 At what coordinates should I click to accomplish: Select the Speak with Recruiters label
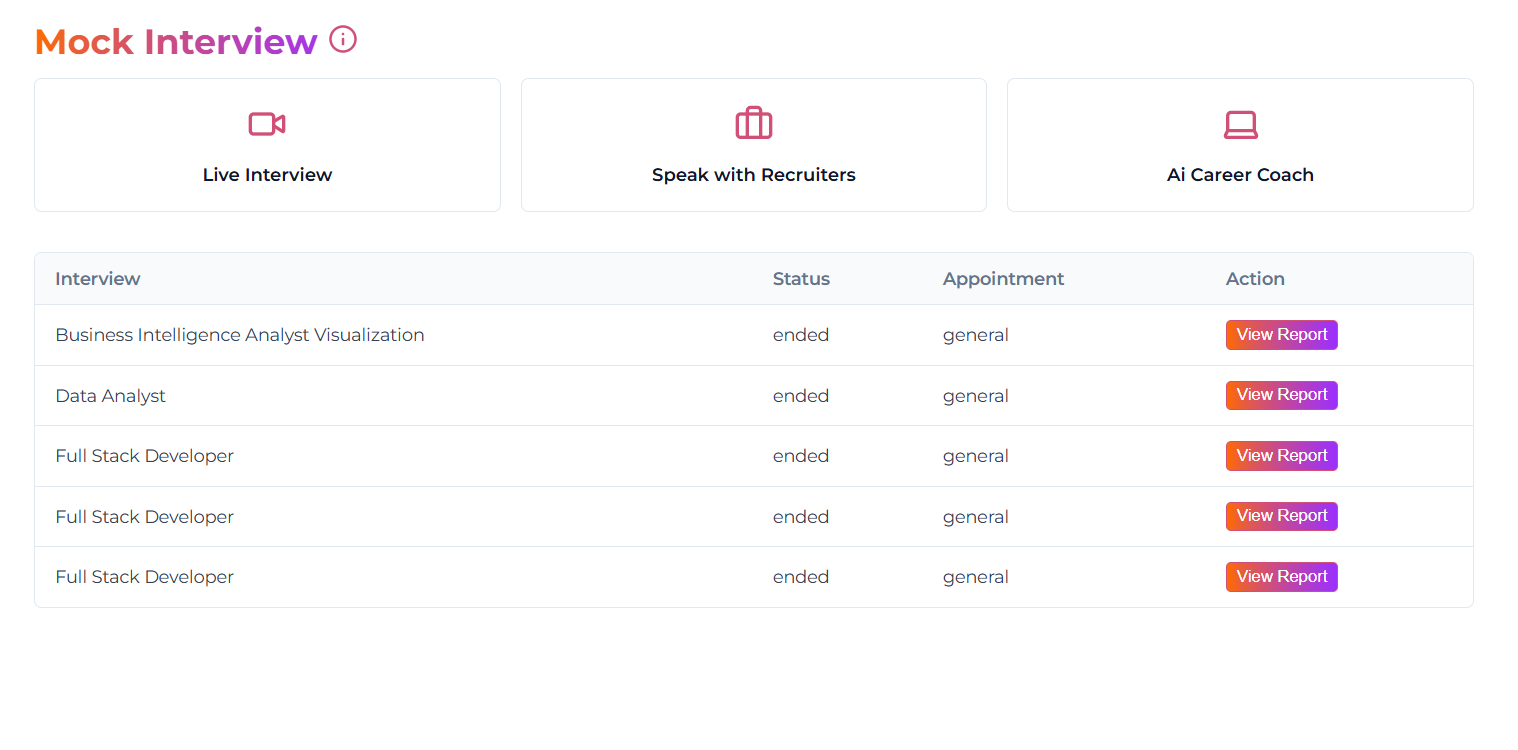(753, 175)
